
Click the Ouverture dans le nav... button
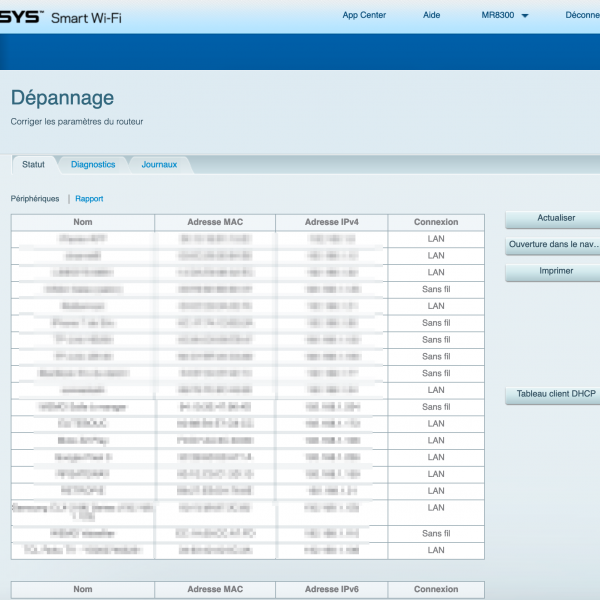[x=553, y=244]
